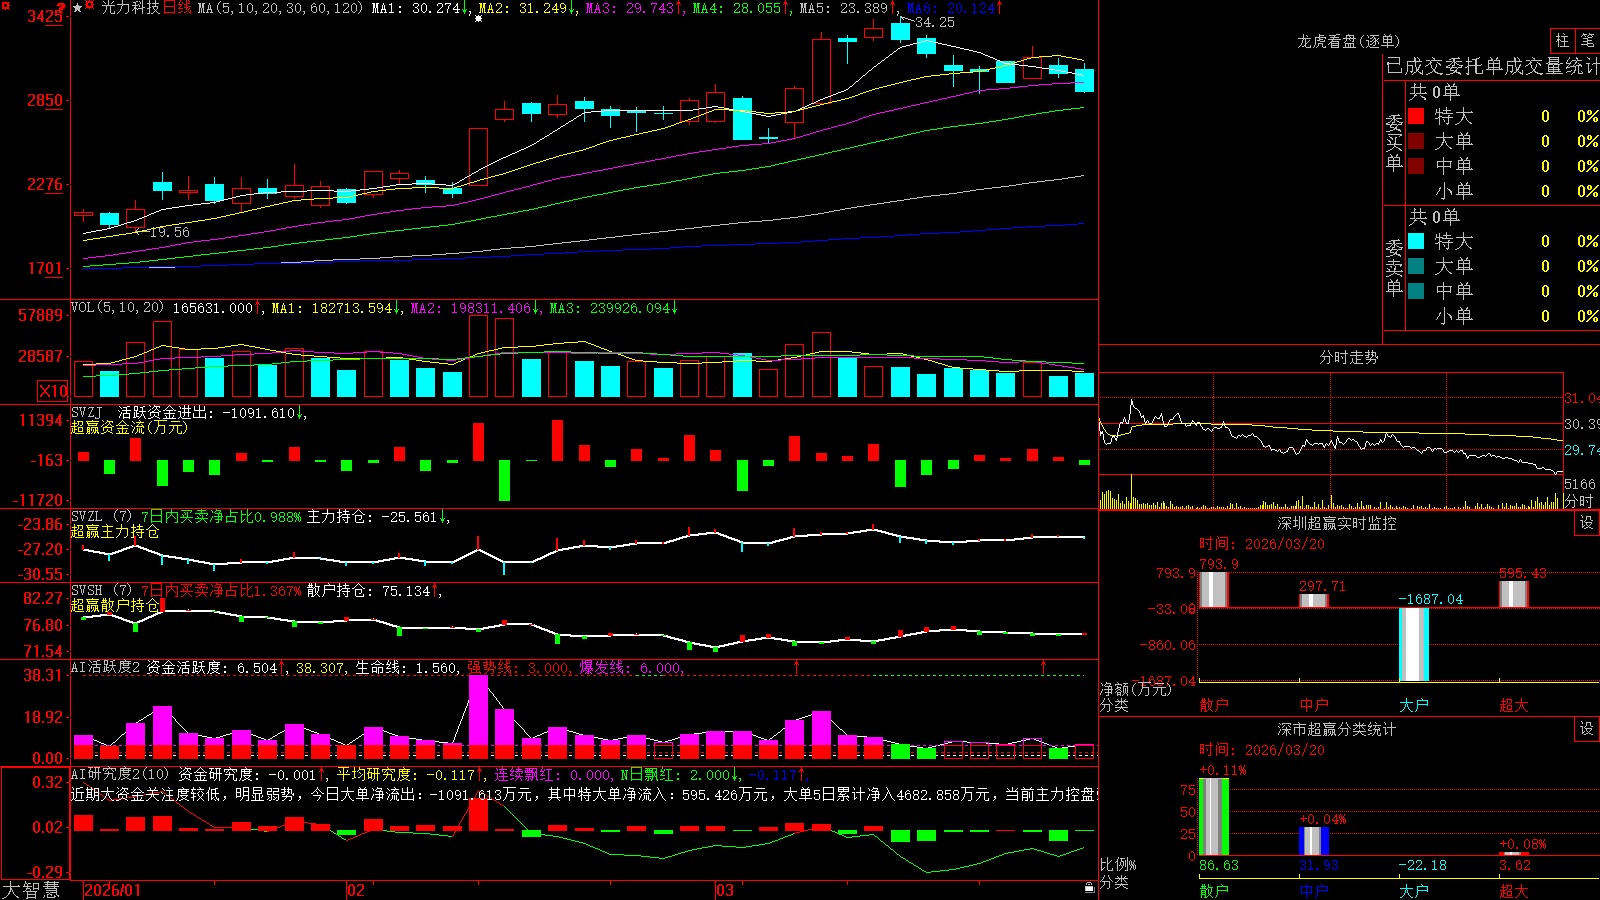Click the 平均研究度: -0.117 value
The height and width of the screenshot is (900, 1600).
(405, 775)
